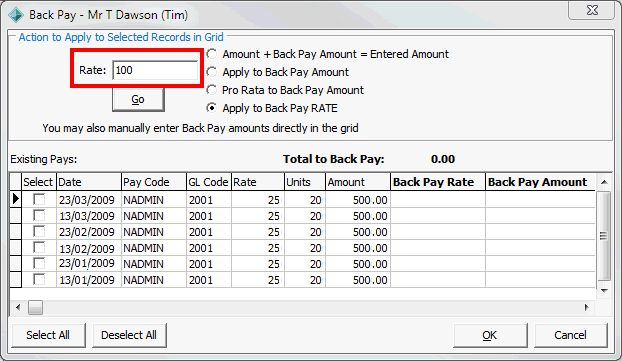The image size is (622, 361).
Task: Tick the checkbox for 13/01/2009 pay
Action: coord(39,280)
